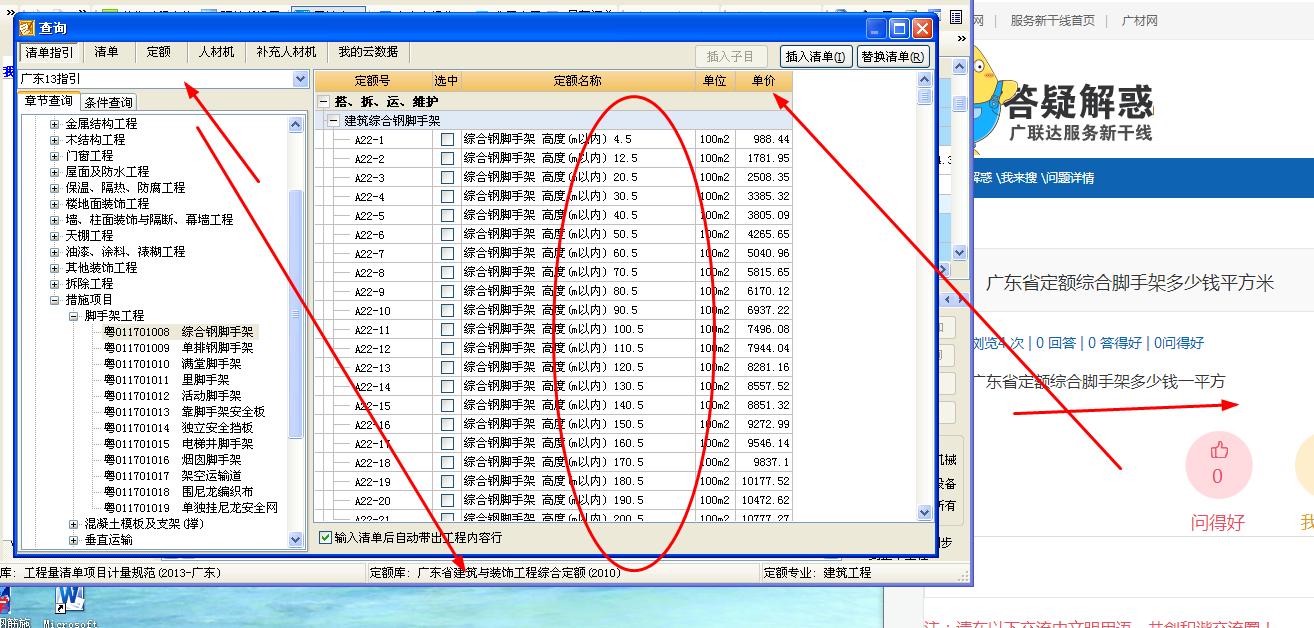1314x628 pixels.
Task: Open the 补充人材机 tab
Action: pos(286,52)
